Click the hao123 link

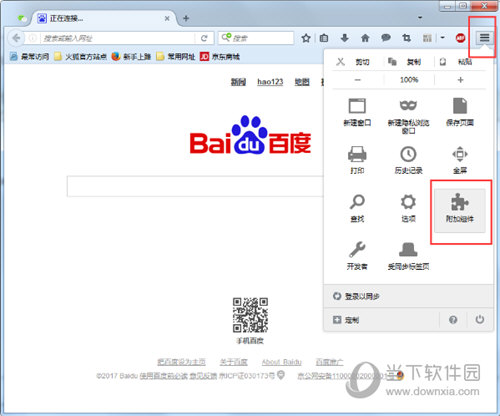pyautogui.click(x=270, y=82)
